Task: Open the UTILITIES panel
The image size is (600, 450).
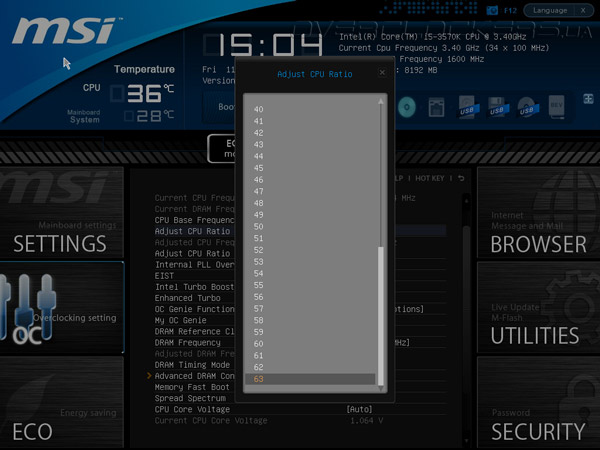Action: pos(538,308)
